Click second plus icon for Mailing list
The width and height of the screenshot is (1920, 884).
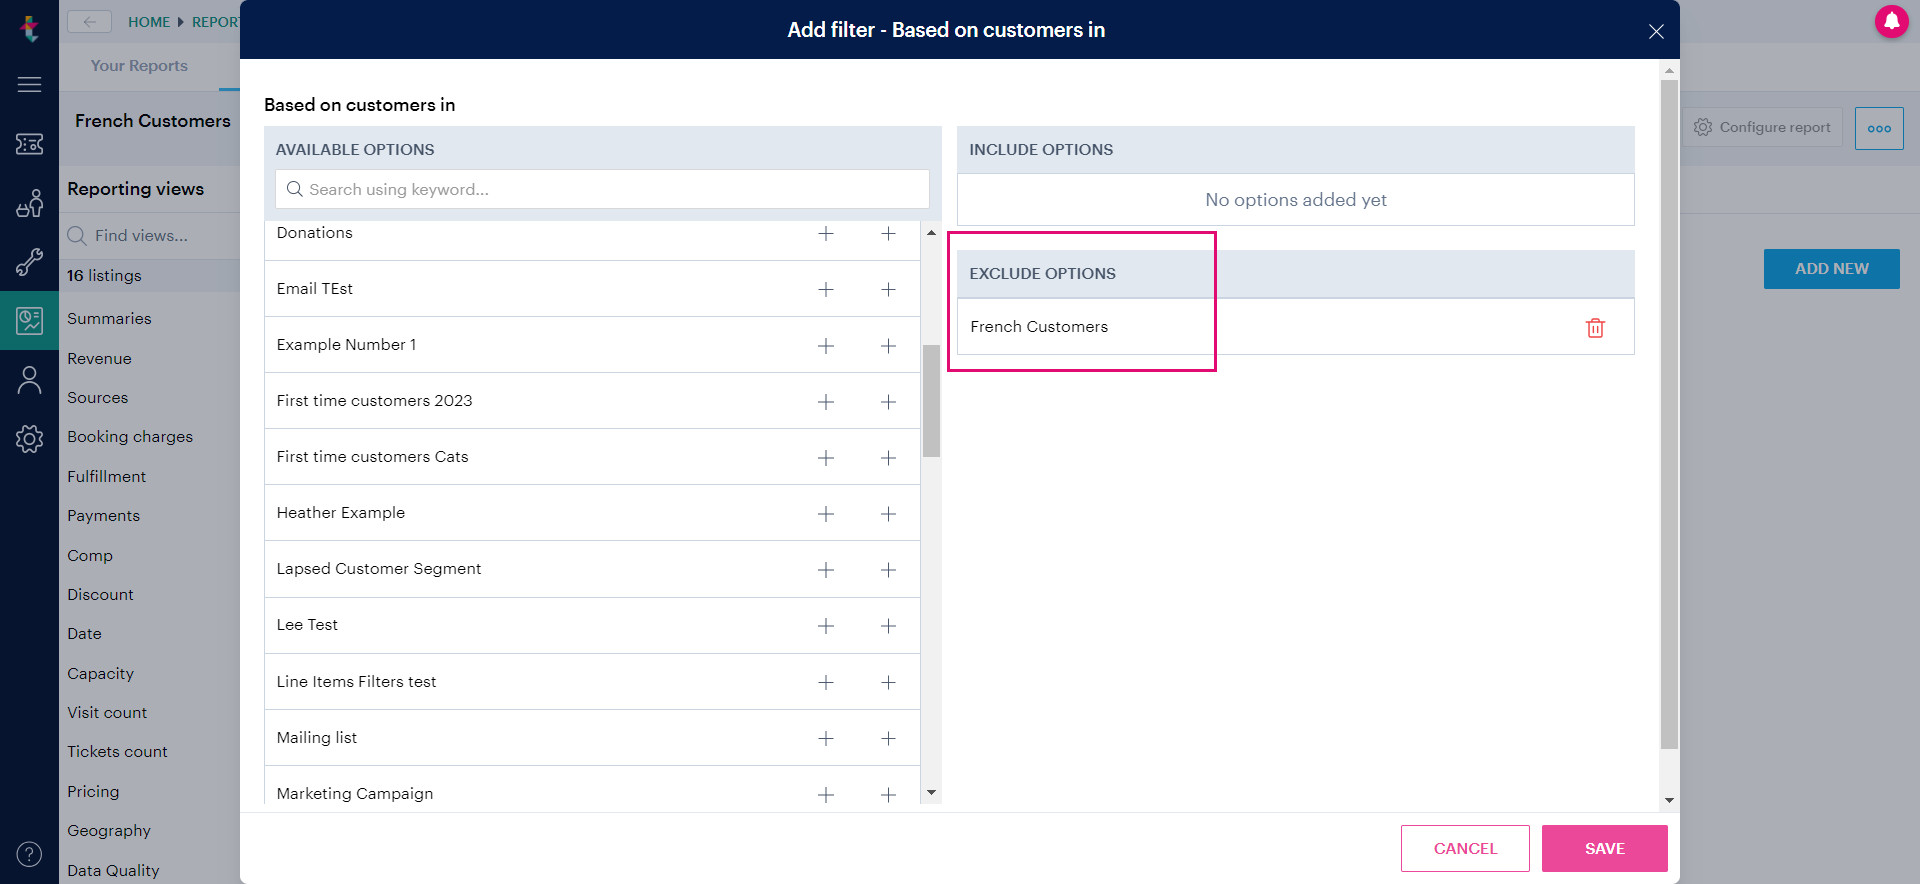coord(888,738)
